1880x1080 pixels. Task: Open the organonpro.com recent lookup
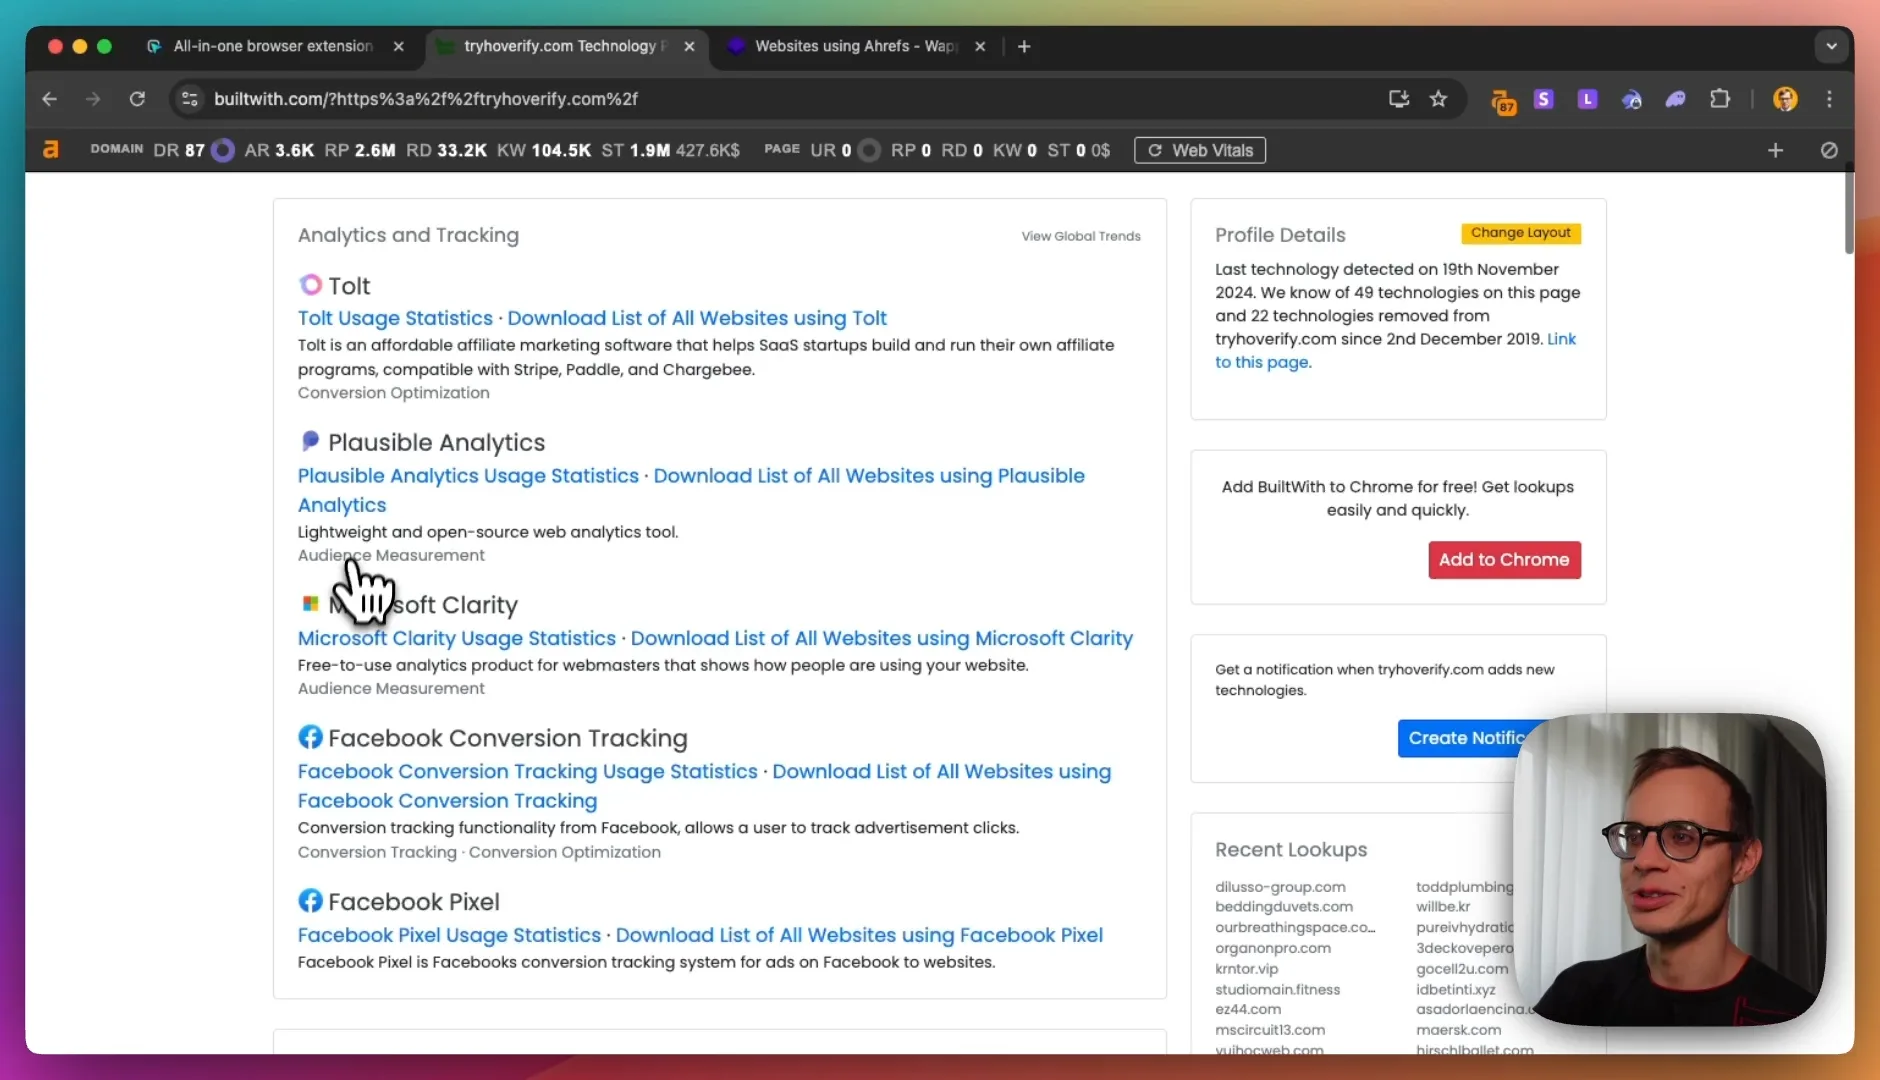point(1273,948)
